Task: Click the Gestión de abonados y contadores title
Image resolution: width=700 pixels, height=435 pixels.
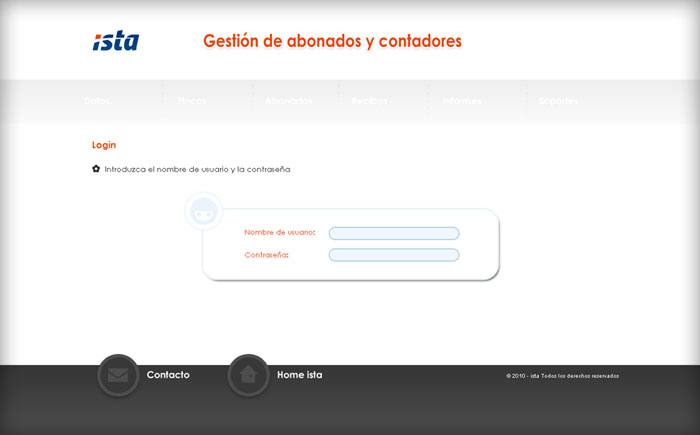Action: point(332,41)
